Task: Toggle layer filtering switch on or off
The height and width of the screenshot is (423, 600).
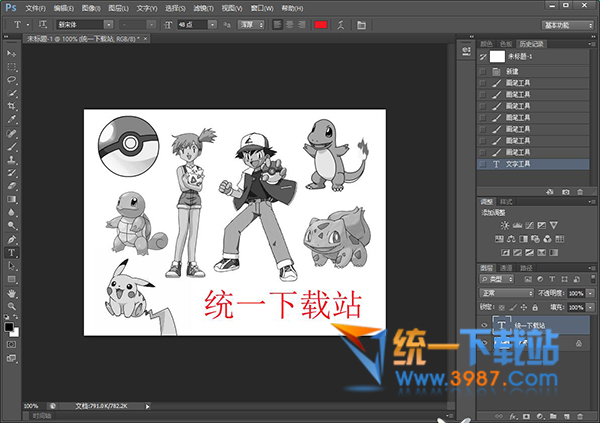Action: click(x=593, y=279)
